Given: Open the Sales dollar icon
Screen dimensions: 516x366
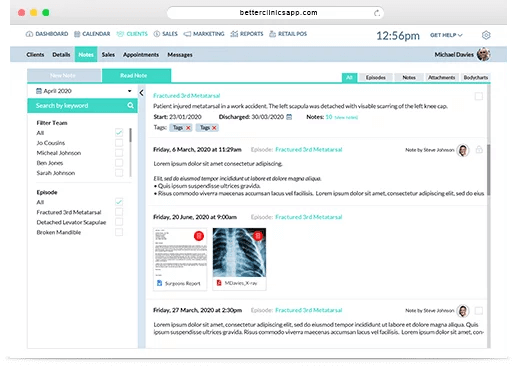Looking at the screenshot, I should click(157, 34).
